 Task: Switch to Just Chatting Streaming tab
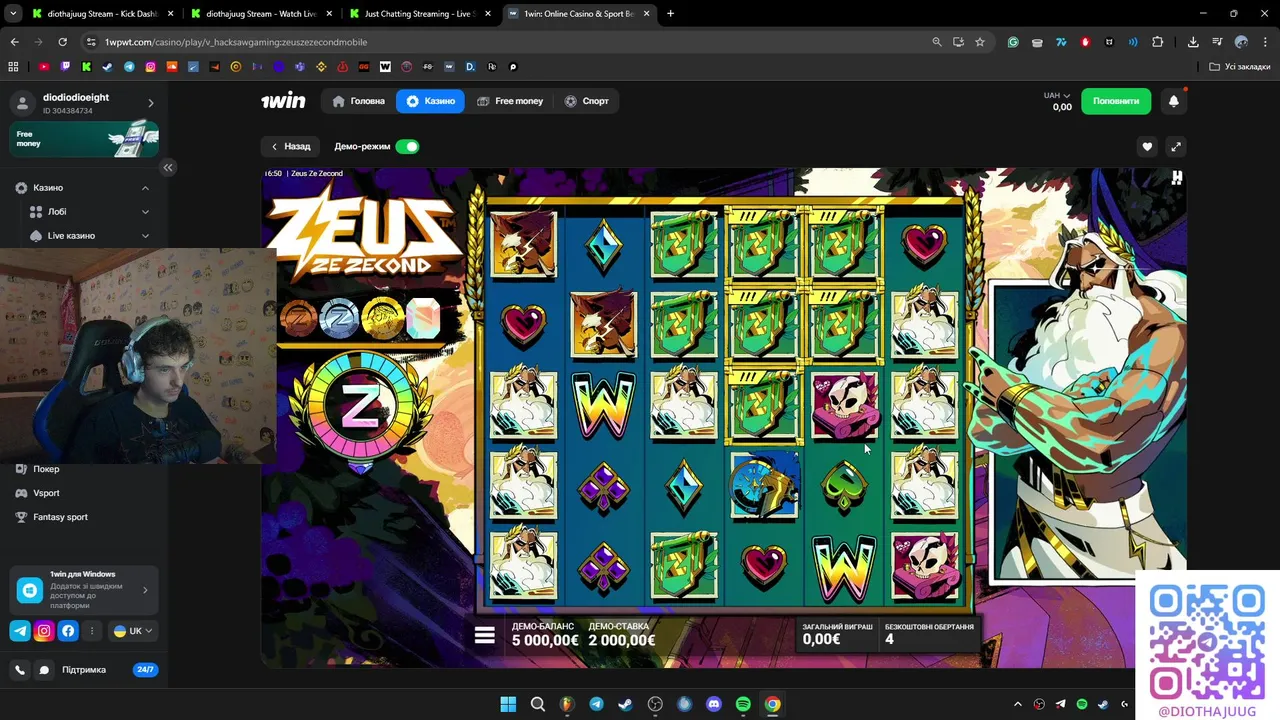click(x=418, y=14)
